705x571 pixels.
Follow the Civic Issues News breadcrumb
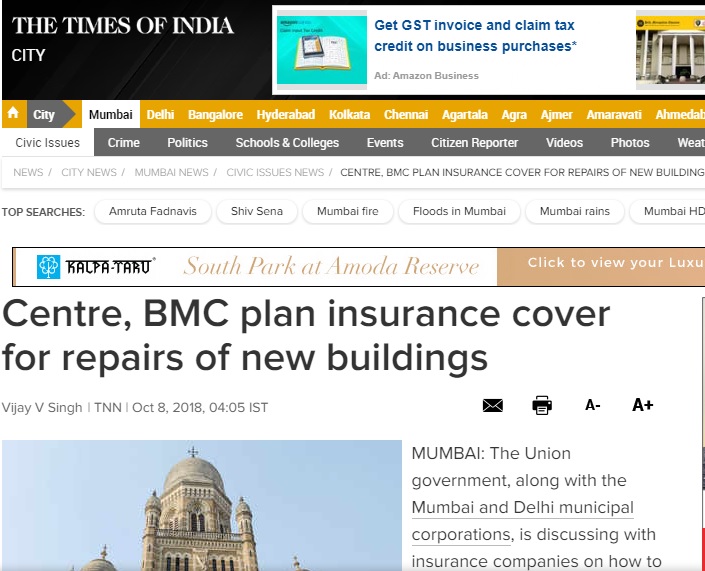tap(275, 172)
